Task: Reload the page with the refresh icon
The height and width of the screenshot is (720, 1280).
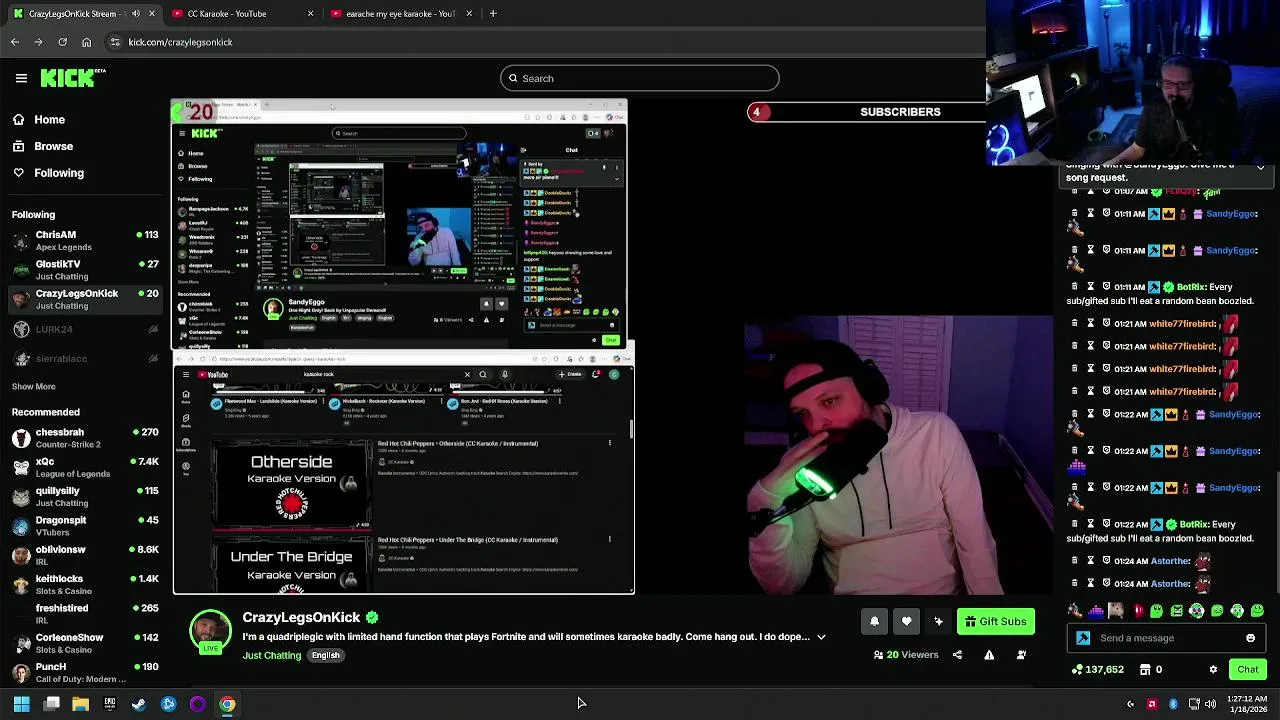Action: [x=62, y=42]
